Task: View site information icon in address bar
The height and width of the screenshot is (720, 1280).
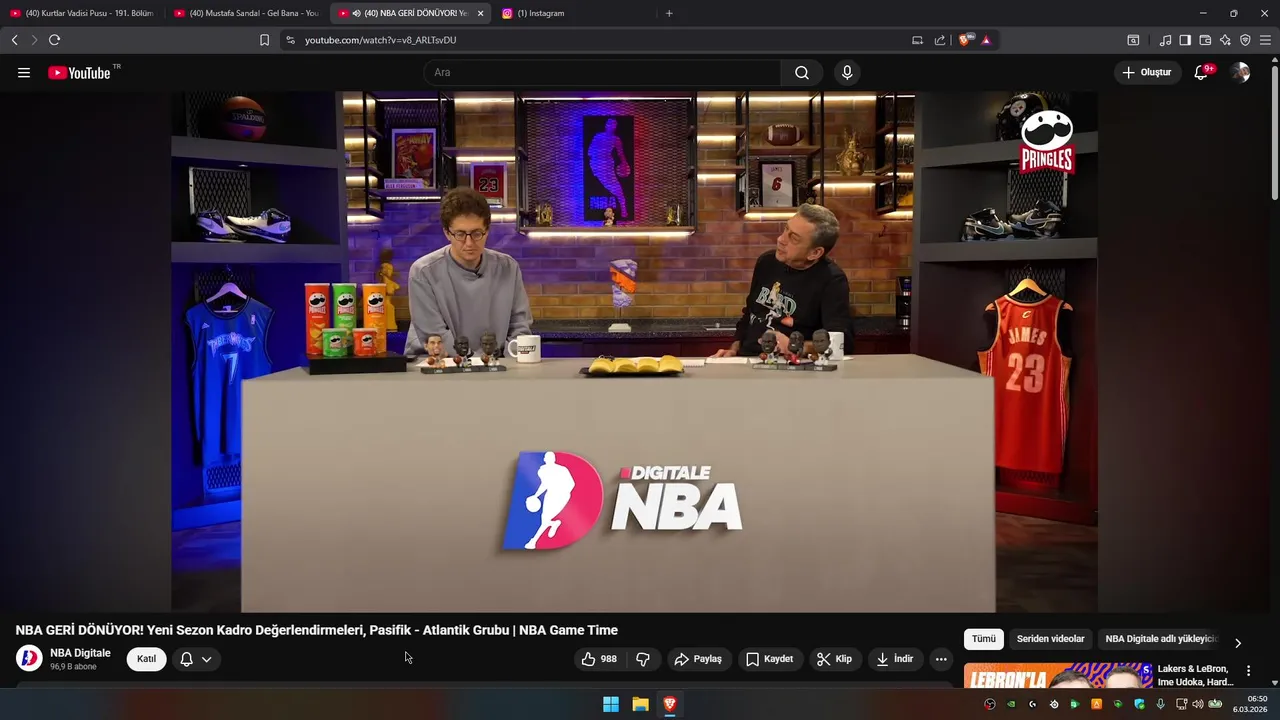Action: (x=290, y=40)
